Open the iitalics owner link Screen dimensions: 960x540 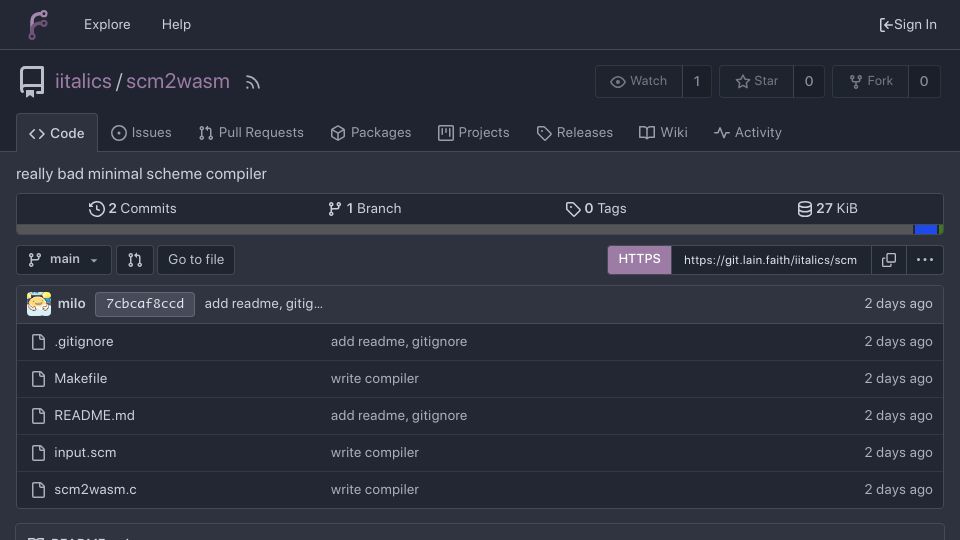tap(83, 81)
